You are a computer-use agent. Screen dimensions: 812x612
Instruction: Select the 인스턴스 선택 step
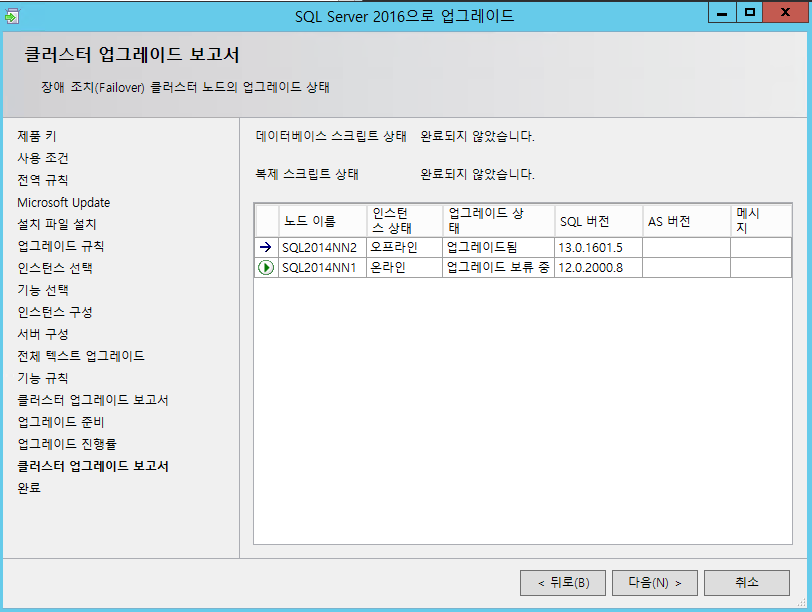click(55, 268)
